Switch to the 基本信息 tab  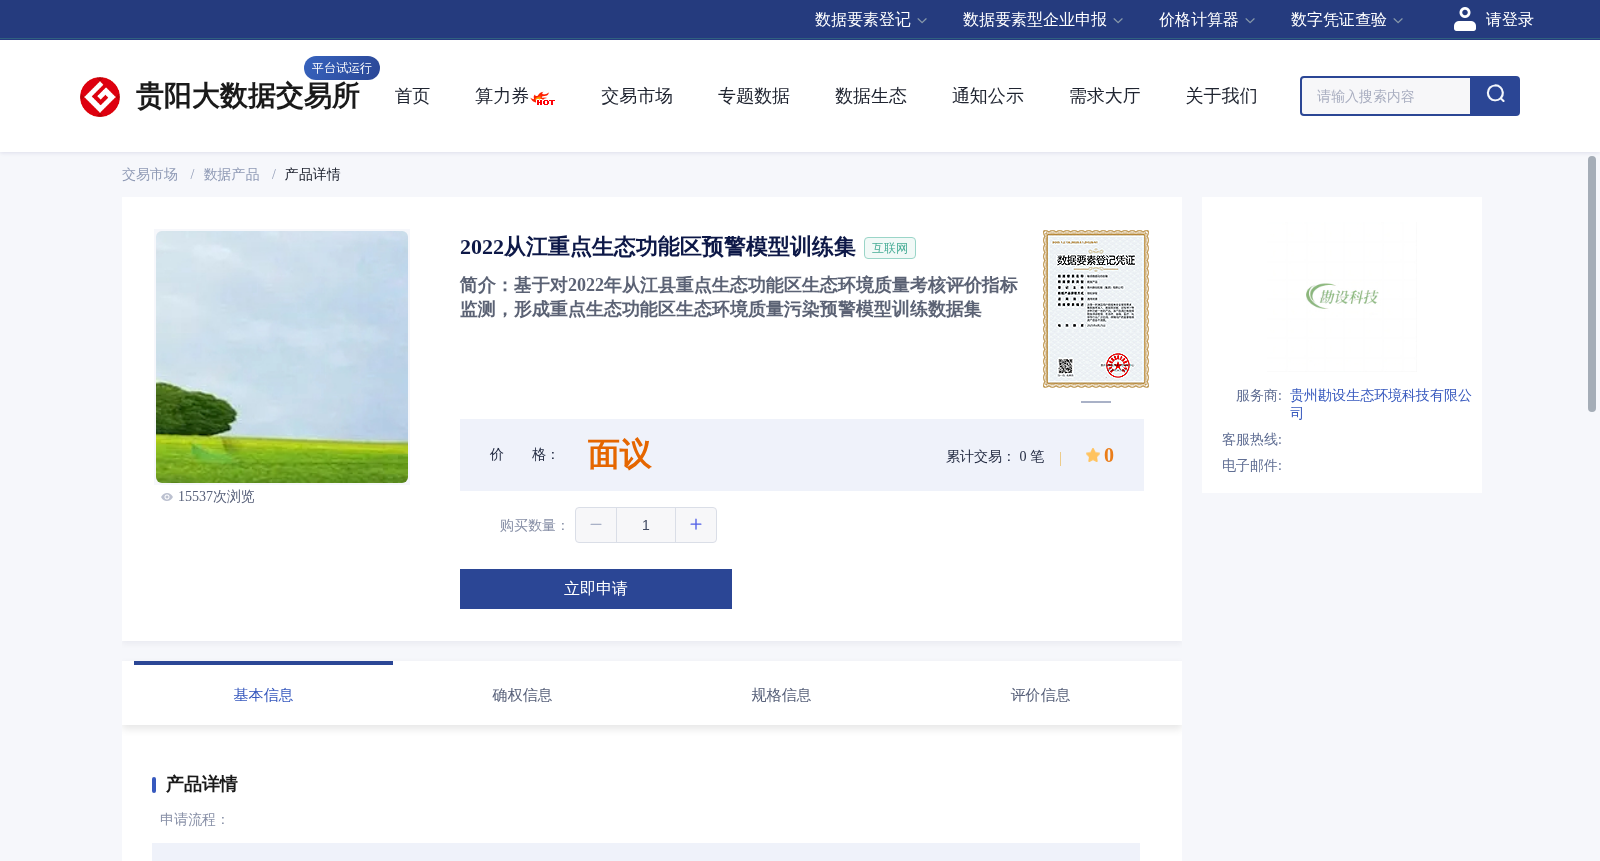coord(263,695)
